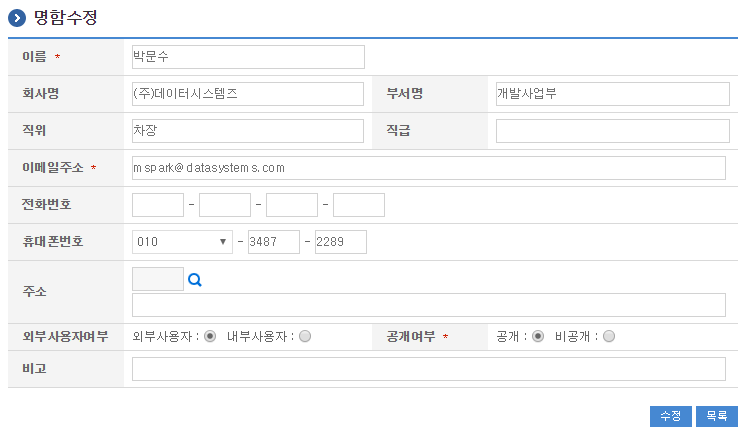The height and width of the screenshot is (436, 747).
Task: Click the empty 직급 input field
Action: point(612,131)
